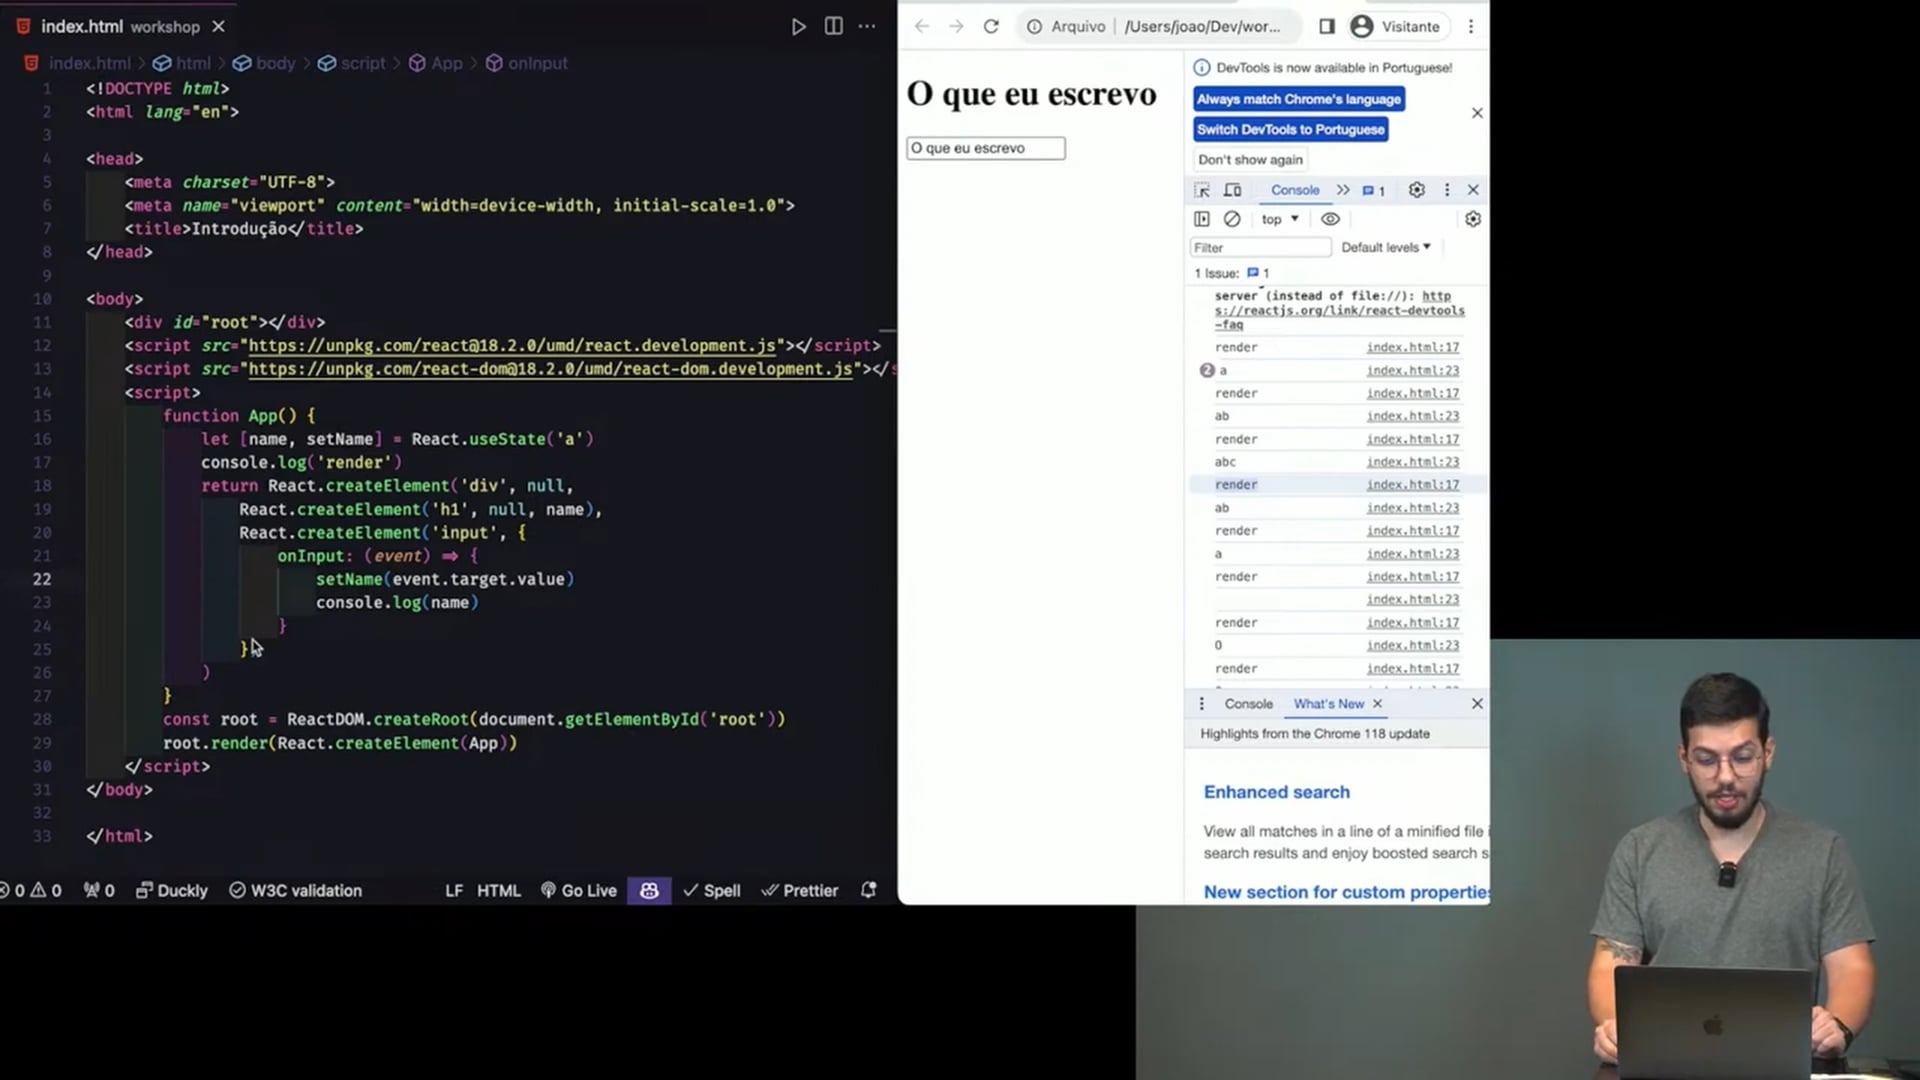Click the console Filter input field
This screenshot has height=1080, width=1920.
pyautogui.click(x=1260, y=247)
